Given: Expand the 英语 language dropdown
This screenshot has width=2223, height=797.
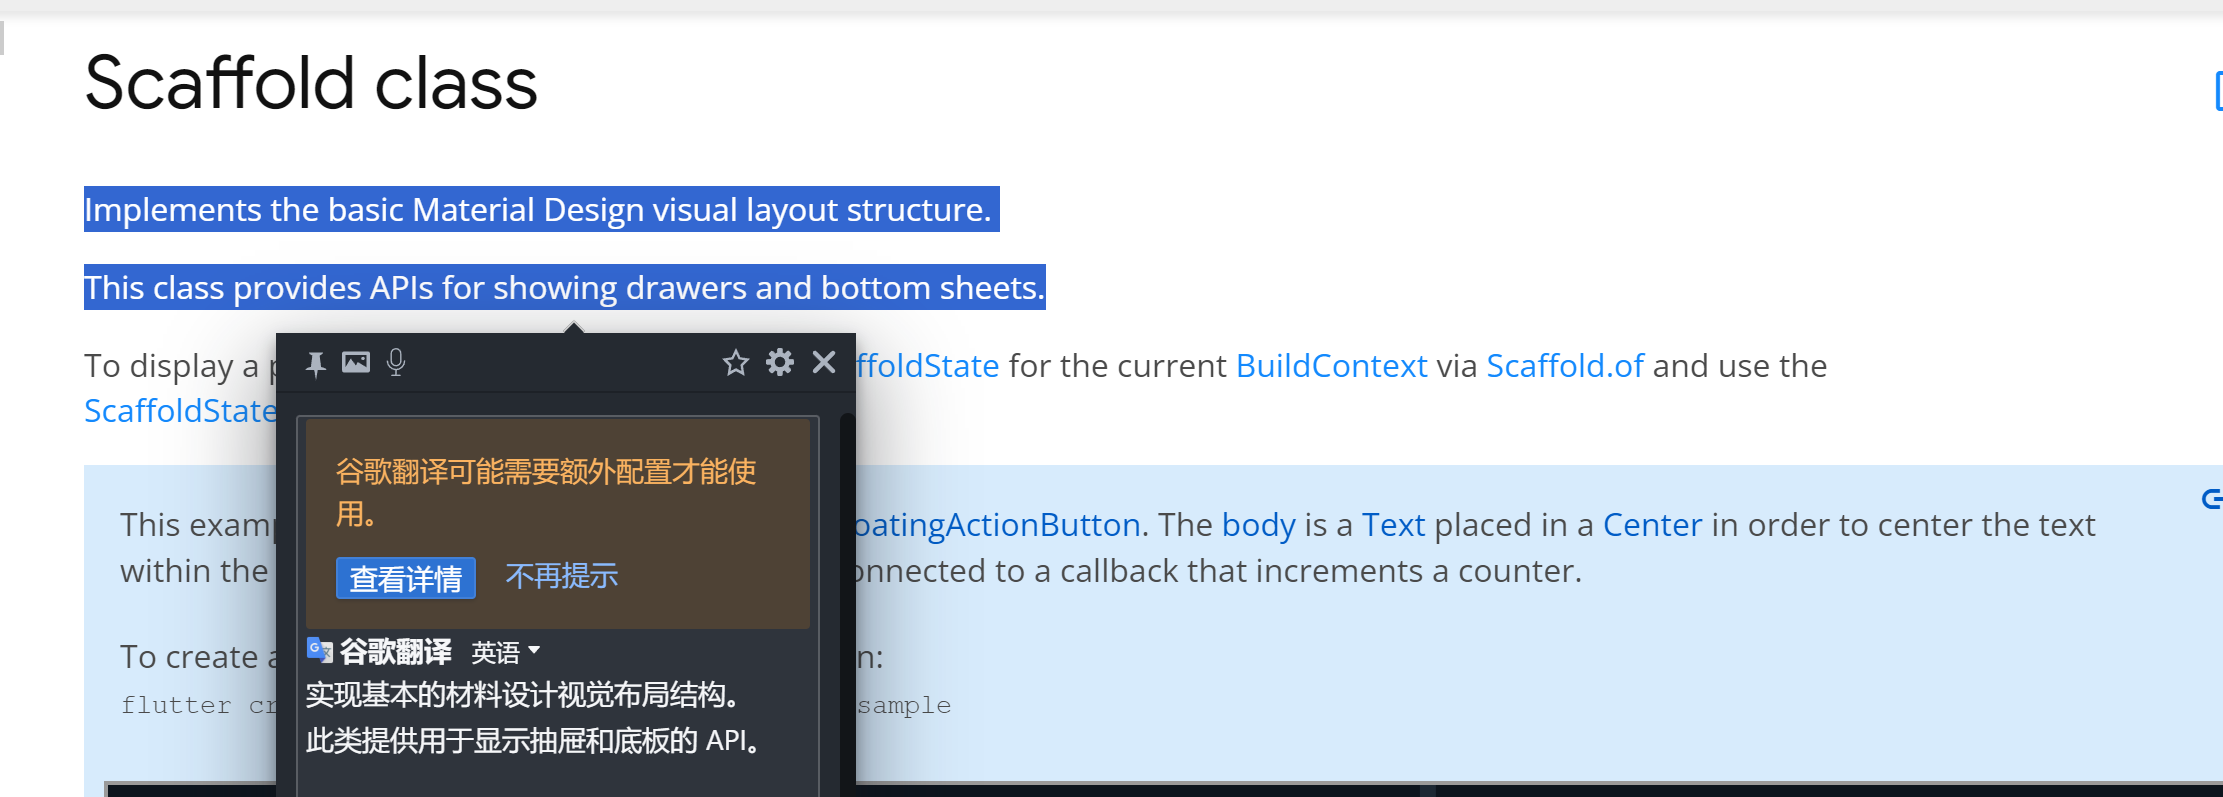Looking at the screenshot, I should [506, 652].
